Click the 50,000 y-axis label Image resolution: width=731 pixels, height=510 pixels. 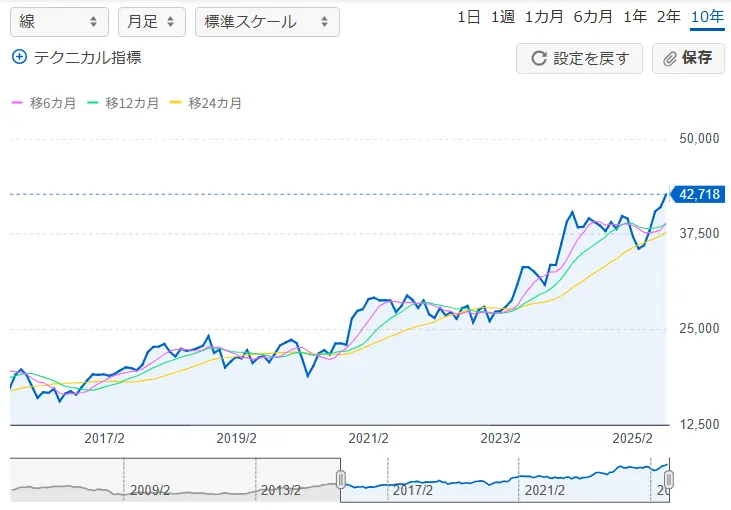point(699,138)
